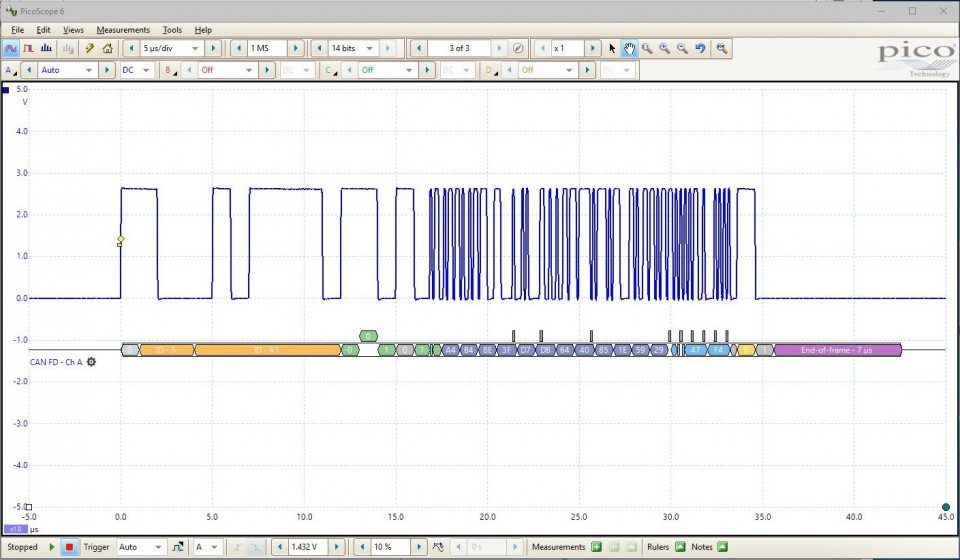Select spectrum mode icon
960x560 pixels.
(x=47, y=48)
